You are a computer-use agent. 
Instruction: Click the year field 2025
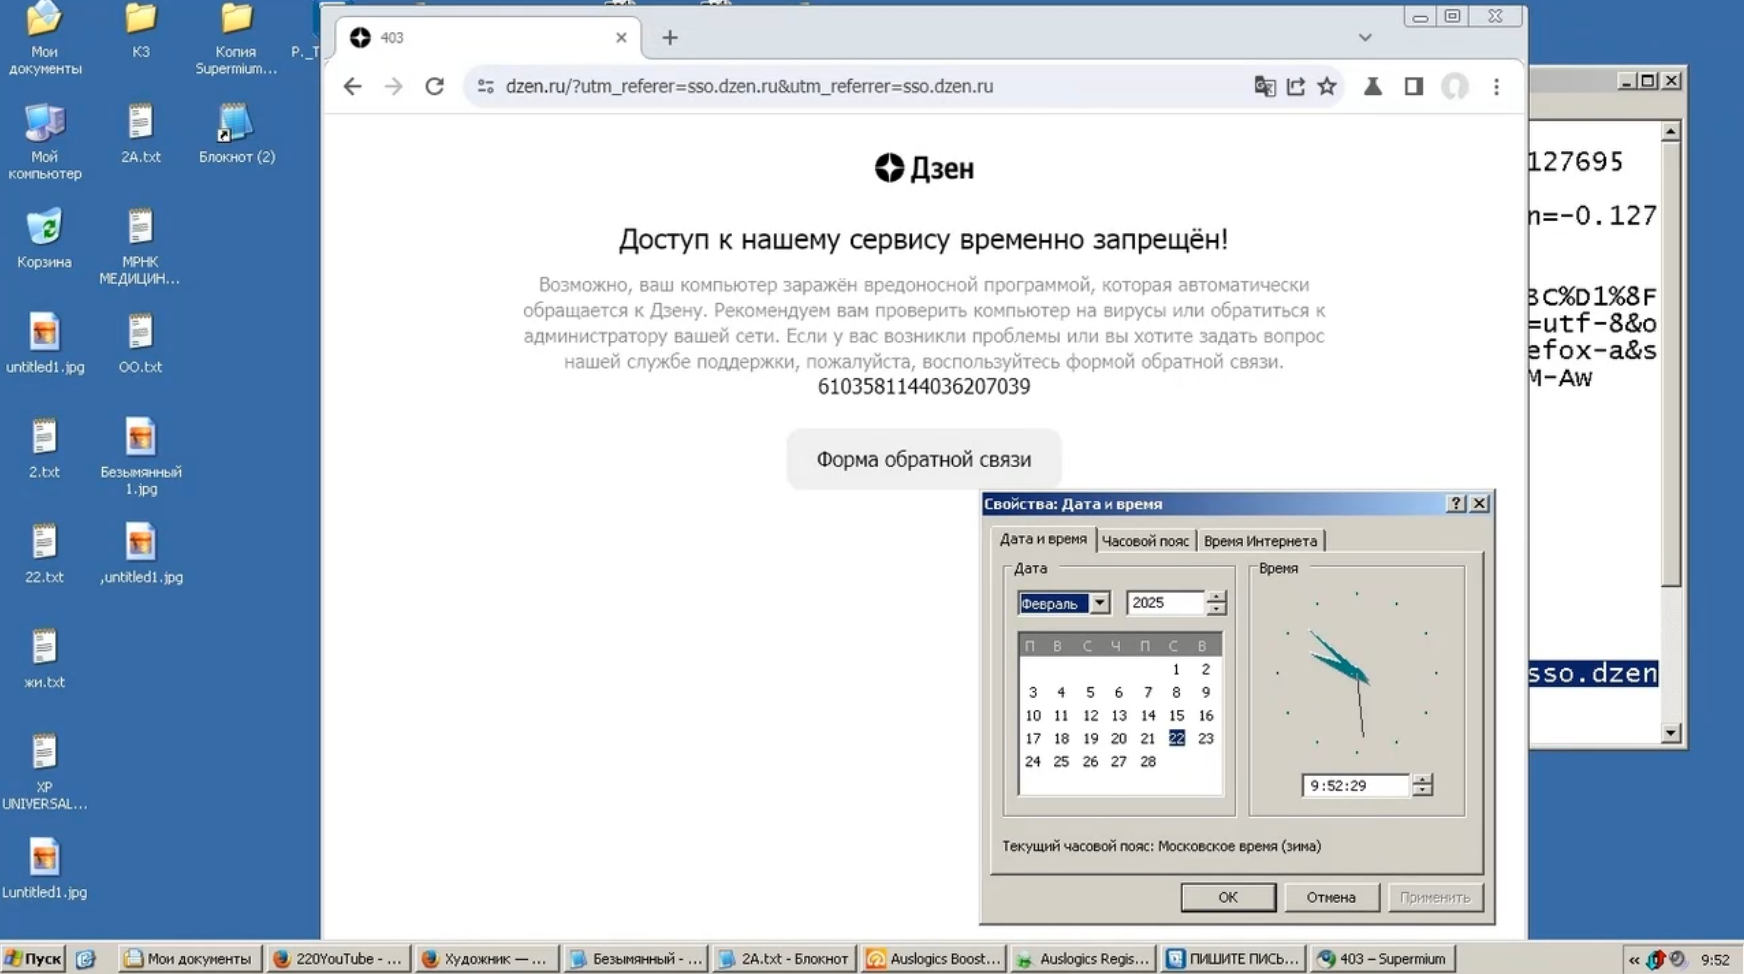pyautogui.click(x=1165, y=603)
